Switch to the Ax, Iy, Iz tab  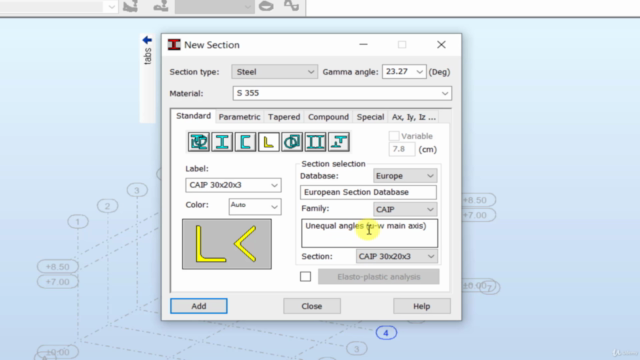tap(414, 117)
